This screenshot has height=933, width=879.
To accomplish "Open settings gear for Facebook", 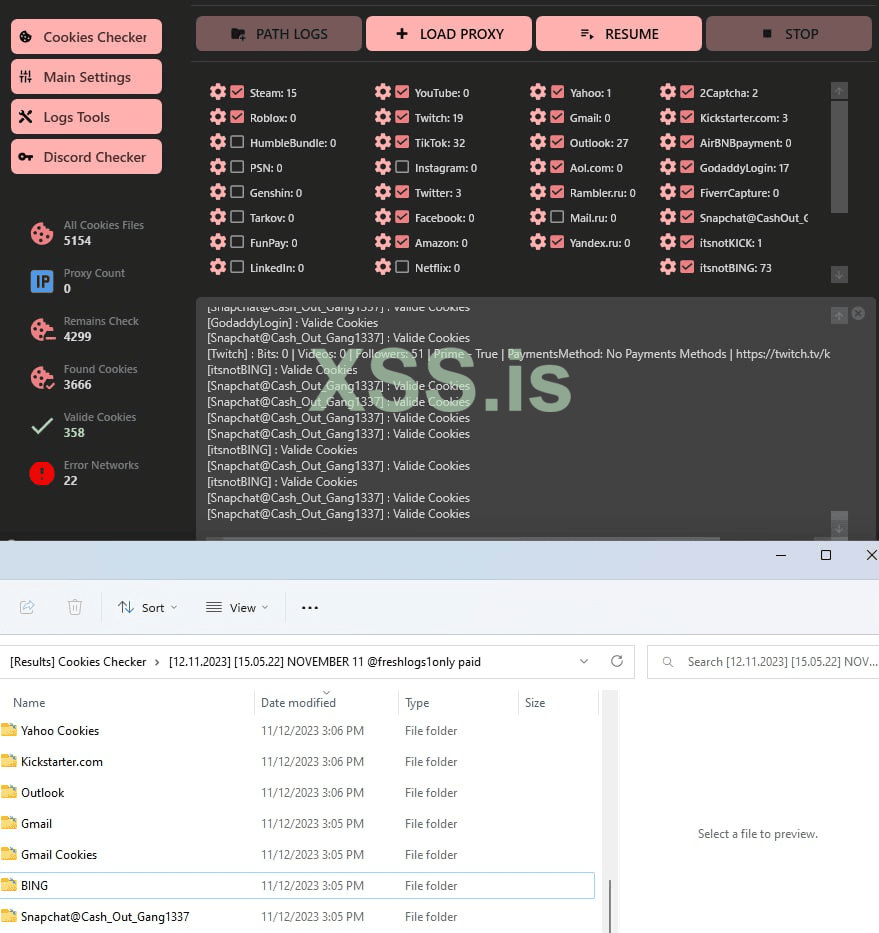I will click(x=383, y=217).
